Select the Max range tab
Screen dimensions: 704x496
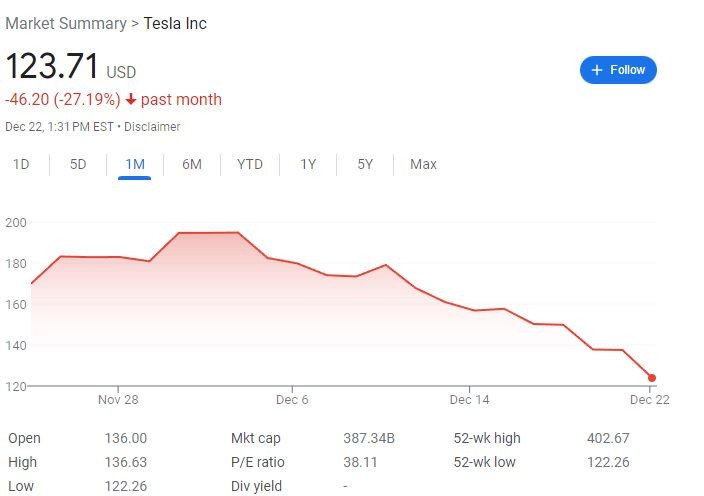423,164
